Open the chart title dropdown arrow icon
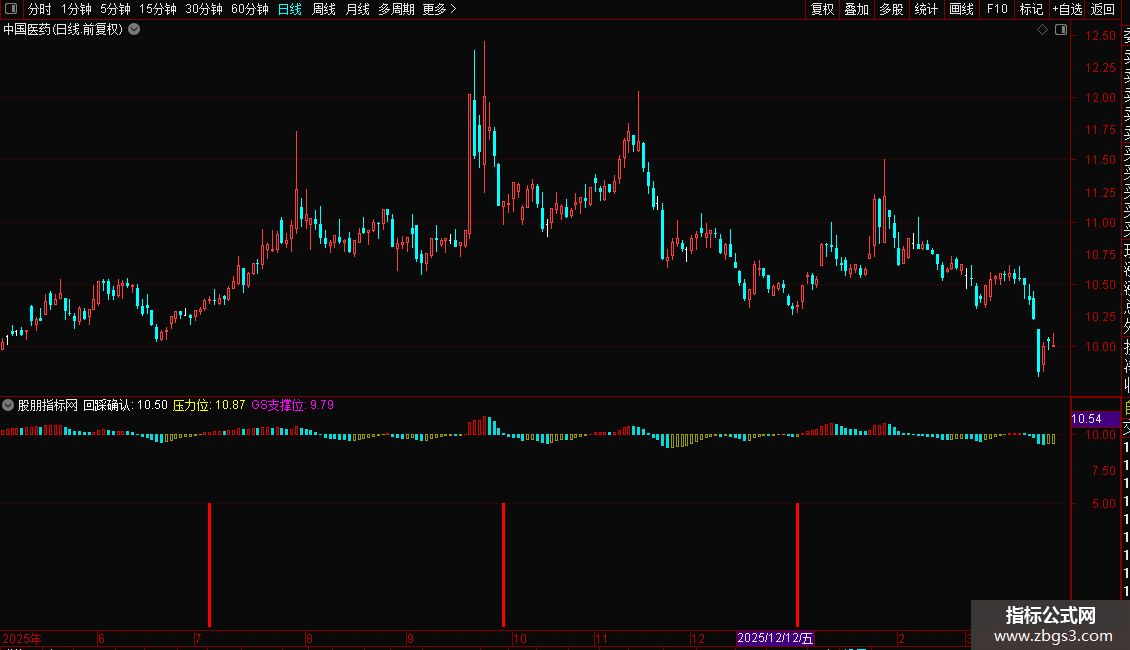Viewport: 1130px width, 650px height. coord(134,30)
